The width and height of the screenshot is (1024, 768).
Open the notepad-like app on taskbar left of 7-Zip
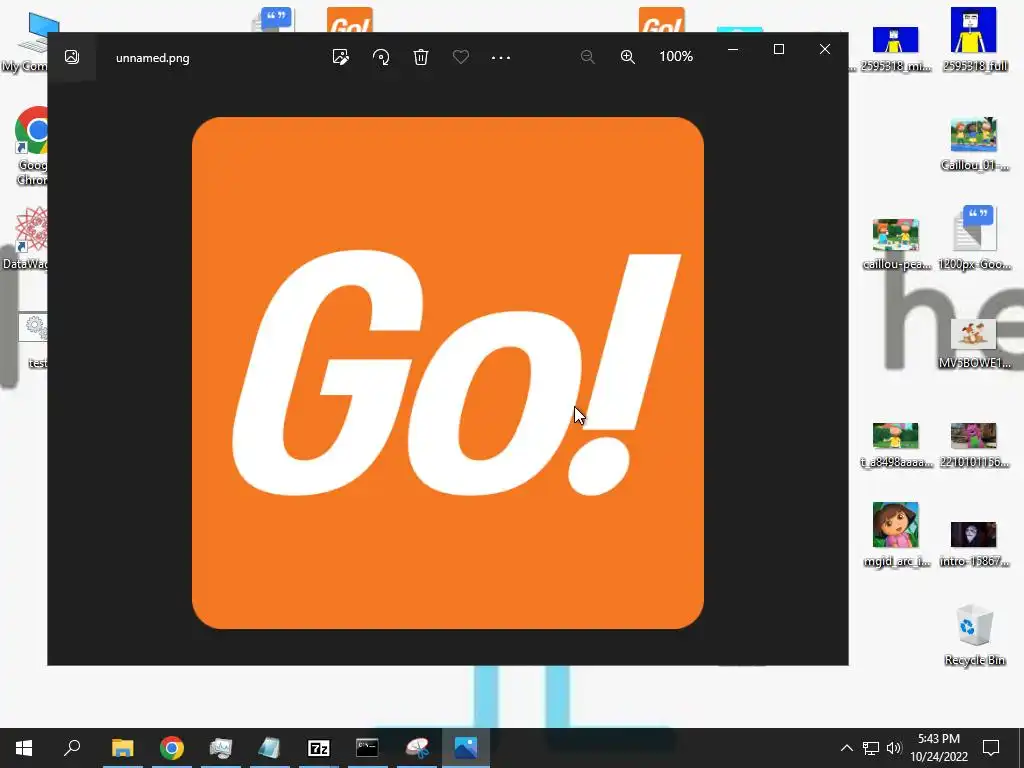coord(269,748)
